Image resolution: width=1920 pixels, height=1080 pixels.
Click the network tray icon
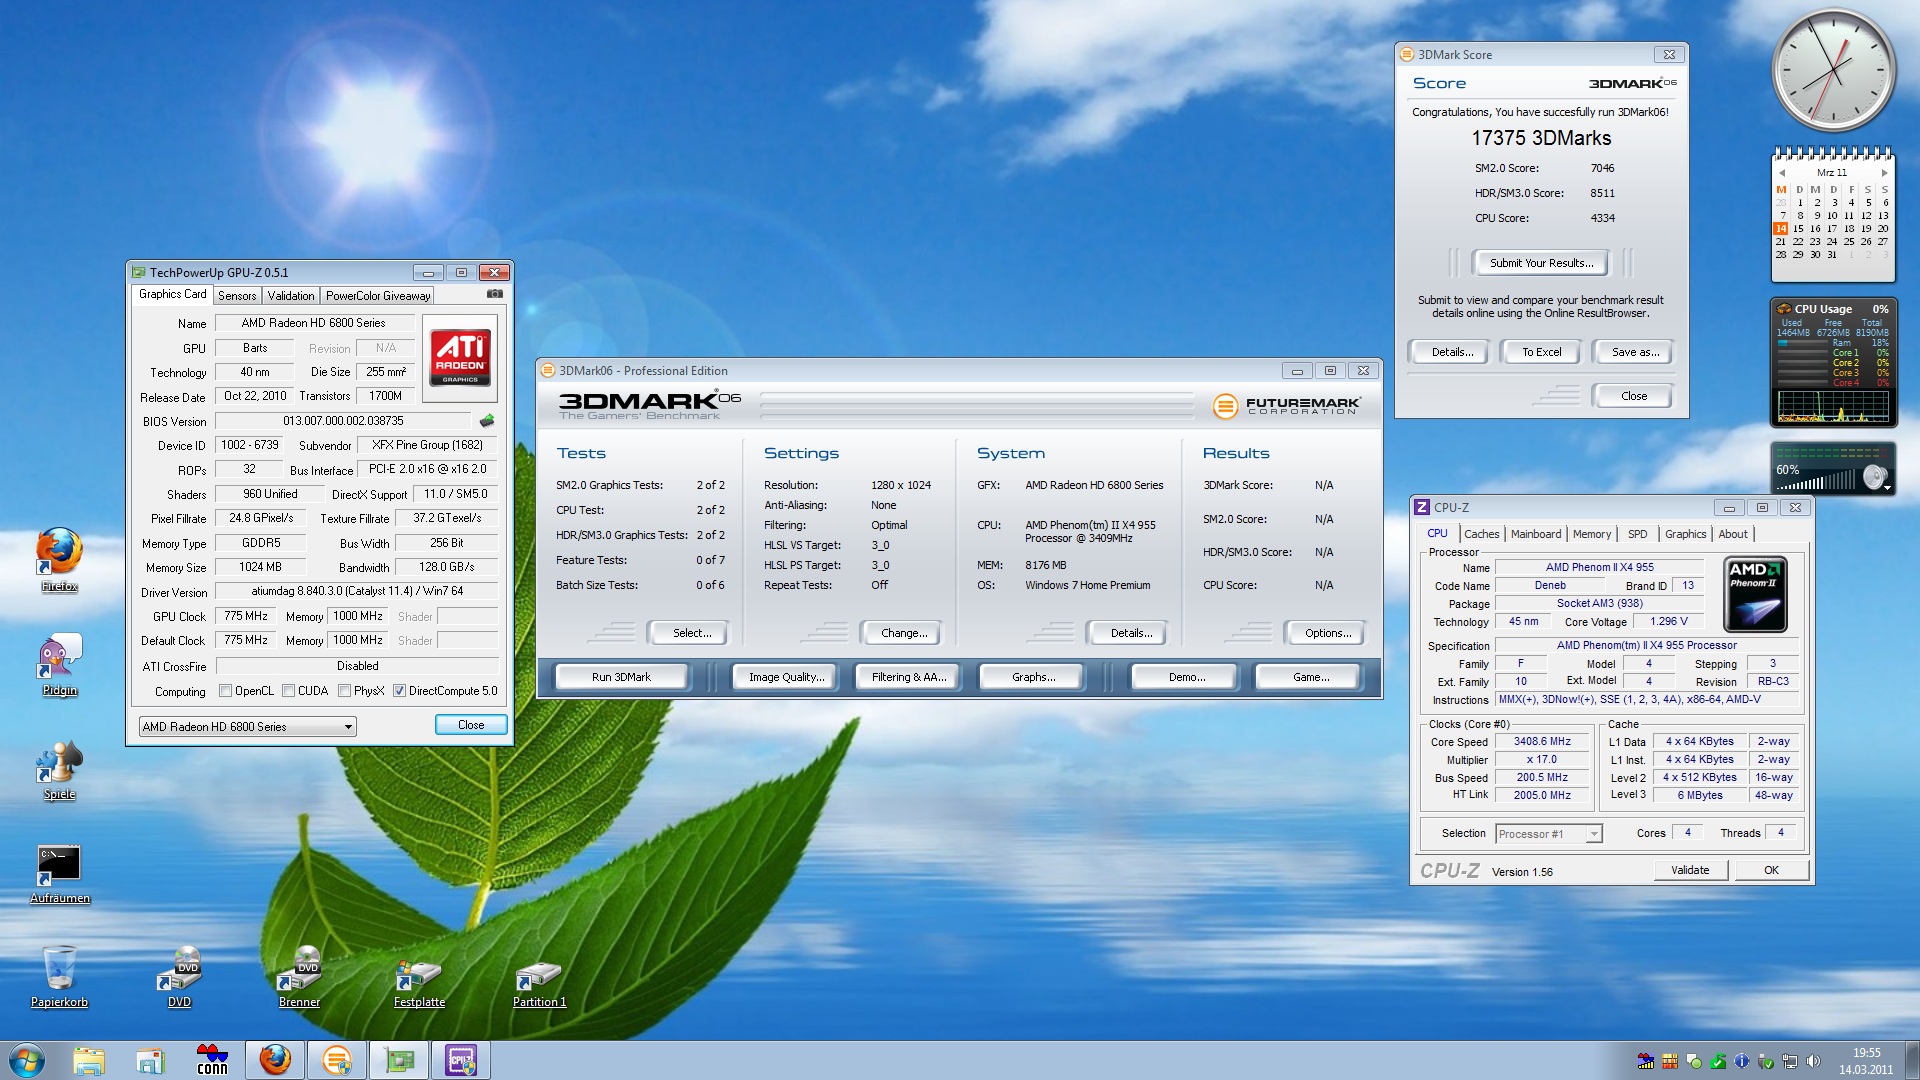tap(1790, 1061)
